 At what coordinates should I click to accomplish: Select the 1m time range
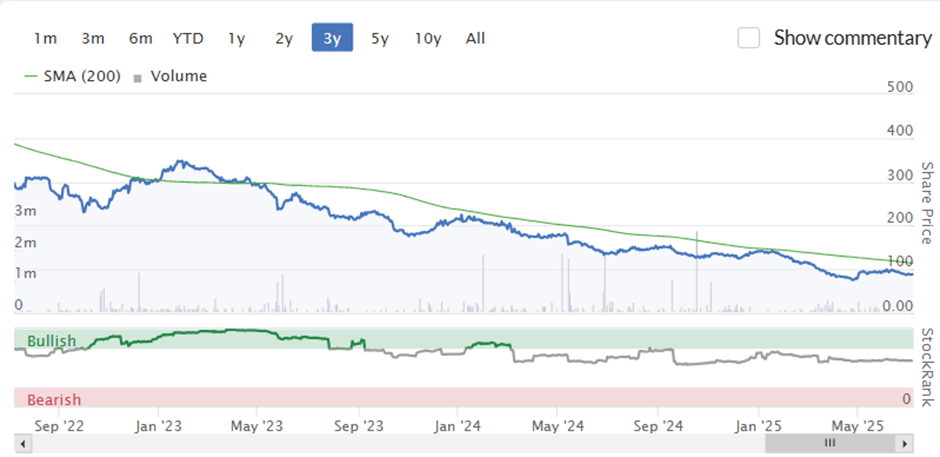45,38
